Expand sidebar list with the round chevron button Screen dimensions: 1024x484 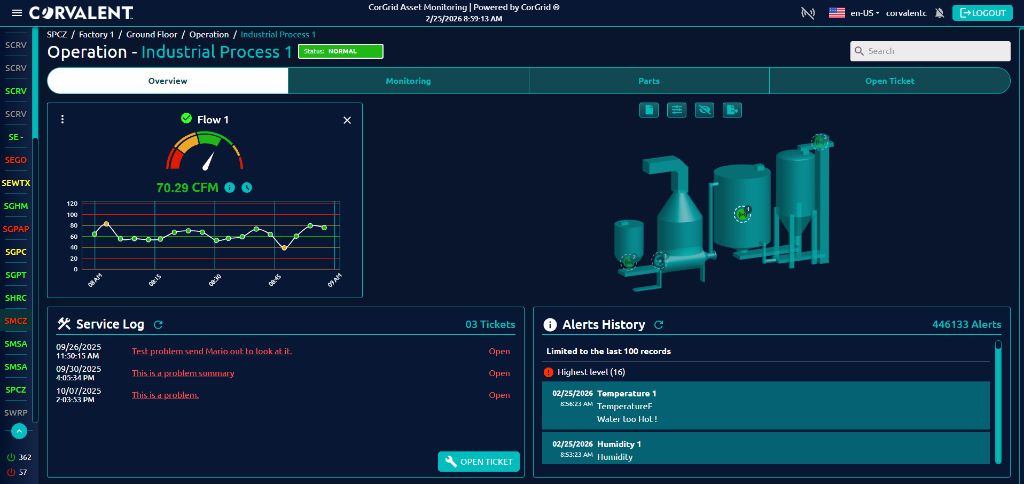19,431
